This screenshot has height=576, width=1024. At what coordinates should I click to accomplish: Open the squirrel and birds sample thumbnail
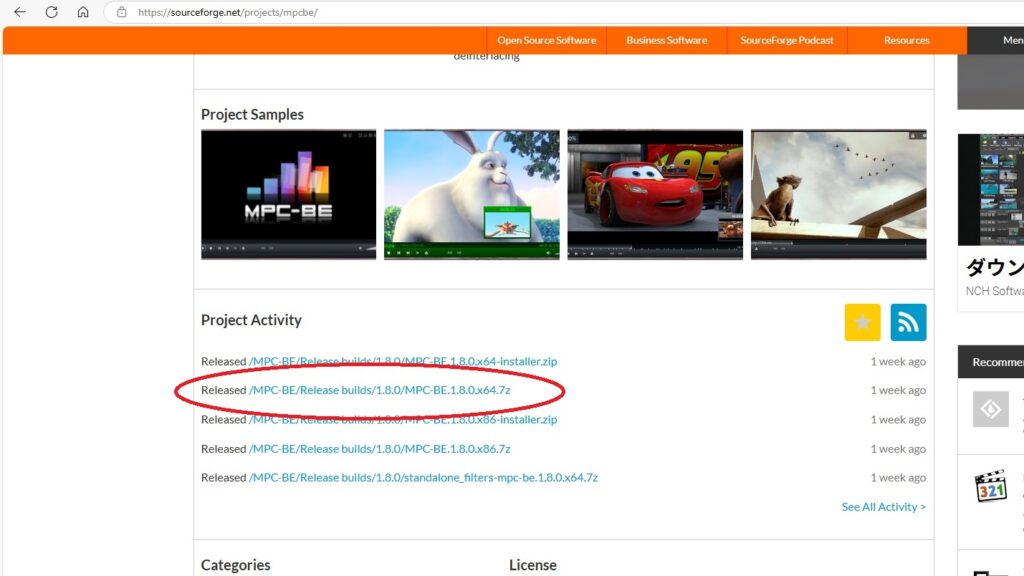[x=839, y=195]
